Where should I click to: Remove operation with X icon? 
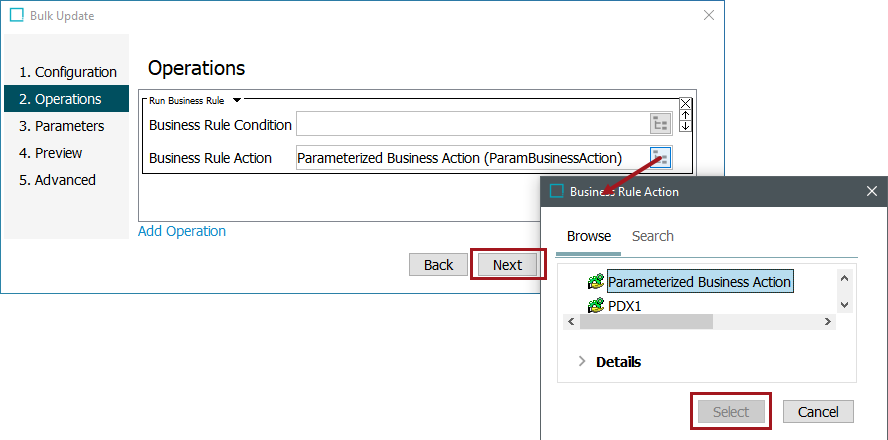pos(685,104)
